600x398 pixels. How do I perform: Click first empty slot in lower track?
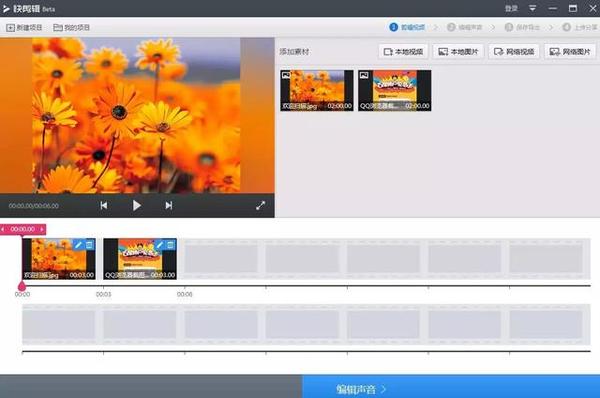(59, 325)
